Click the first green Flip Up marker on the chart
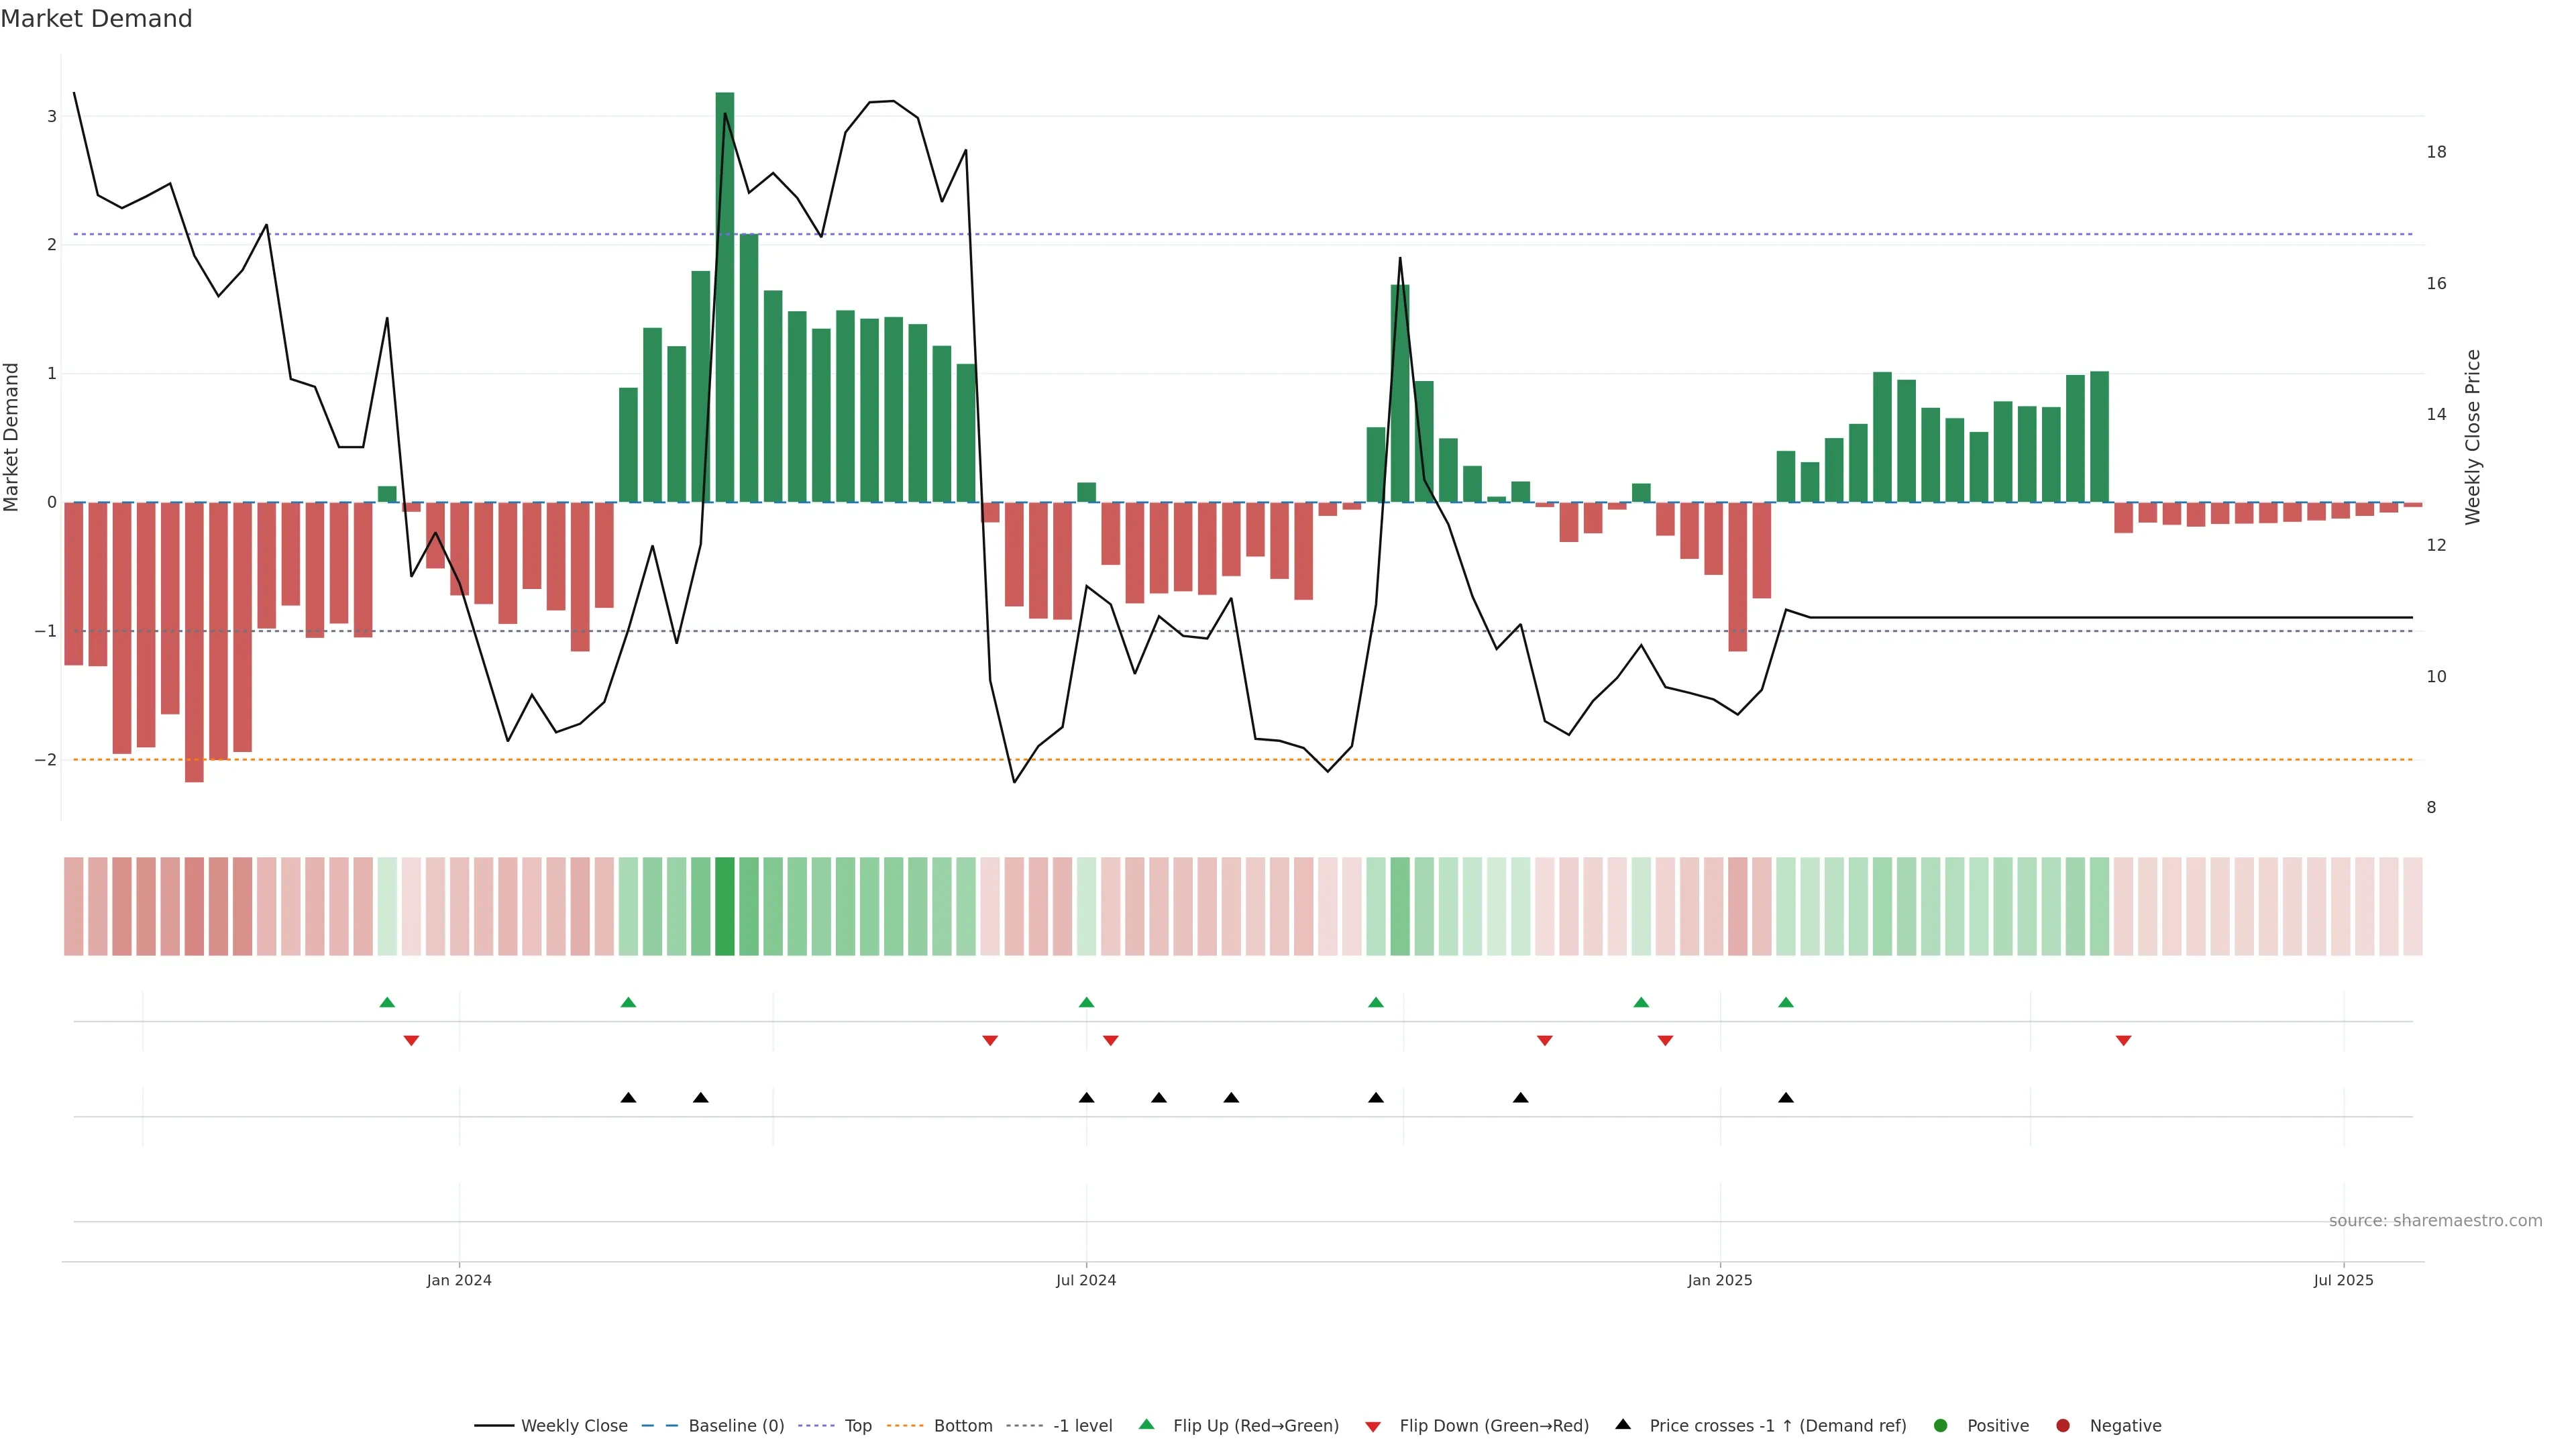The height and width of the screenshot is (1449, 2576). [387, 1002]
